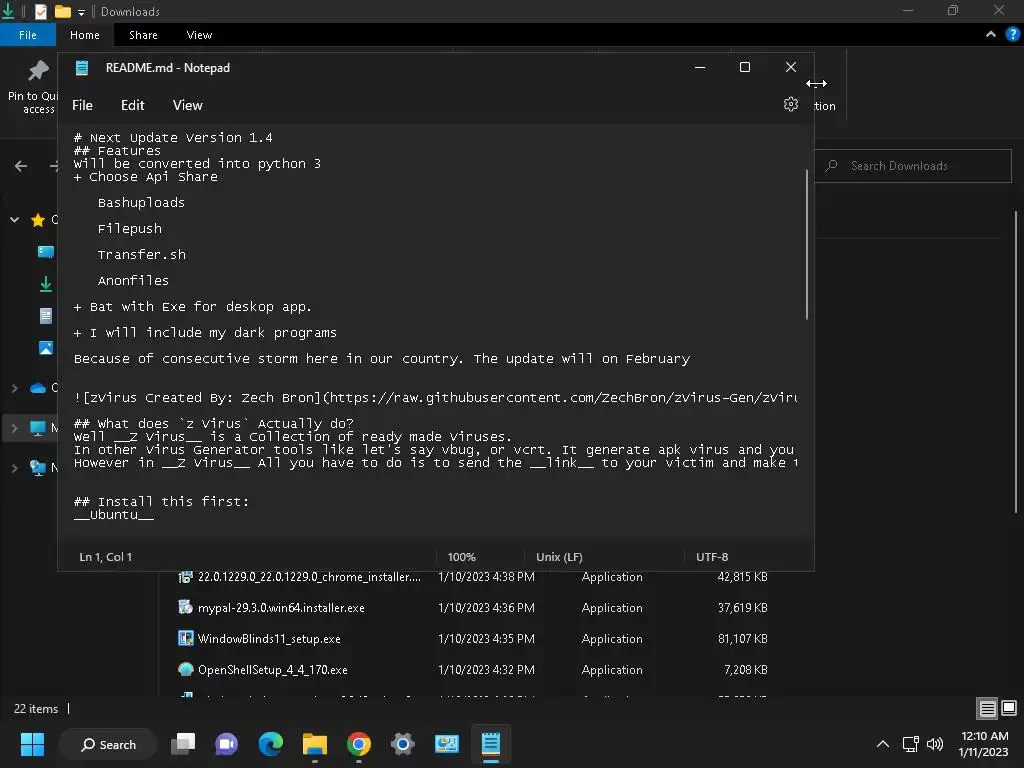1024x768 pixels.
Task: Click the OpenShellSetup file icon
Action: (x=185, y=669)
